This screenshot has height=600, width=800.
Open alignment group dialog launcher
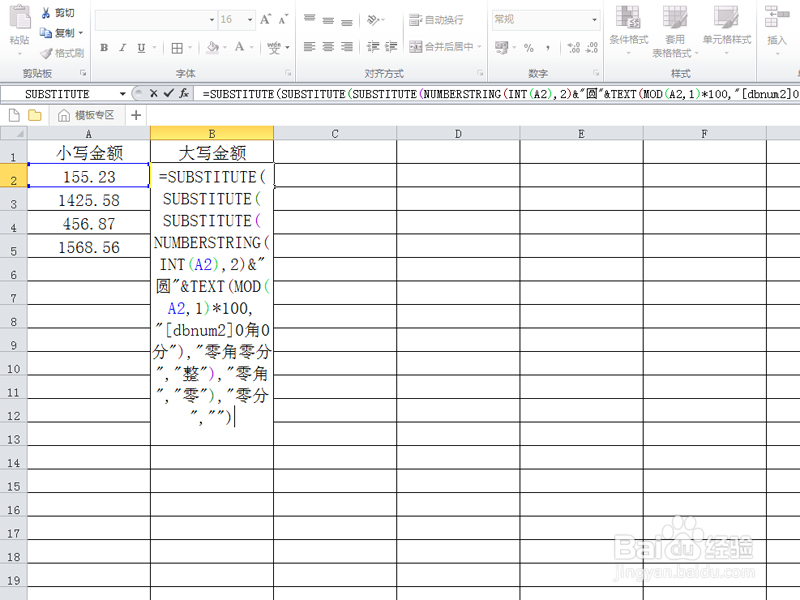[480, 73]
